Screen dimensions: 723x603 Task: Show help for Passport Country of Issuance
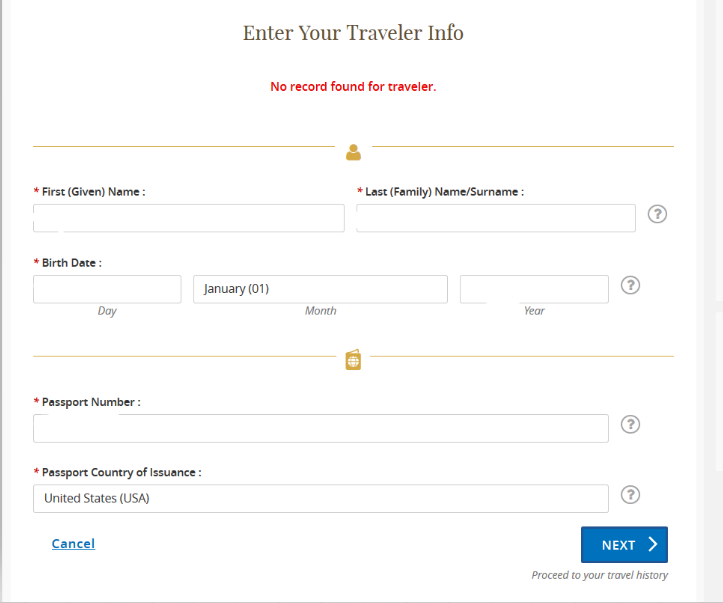[x=630, y=495]
